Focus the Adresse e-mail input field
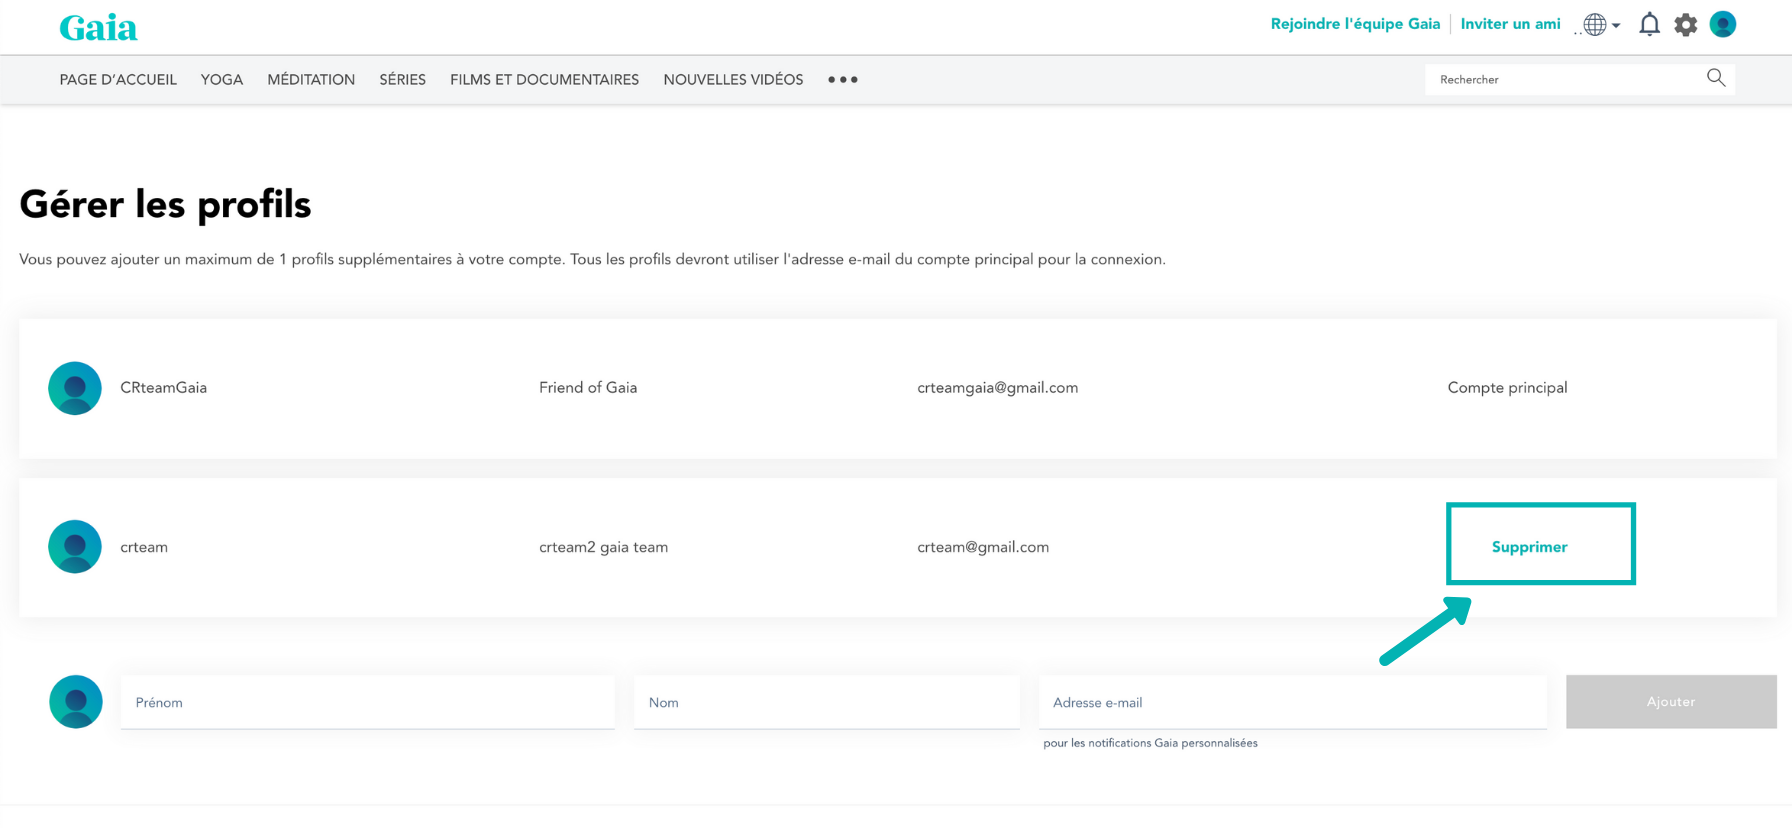Image resolution: width=1792 pixels, height=828 pixels. [1293, 702]
